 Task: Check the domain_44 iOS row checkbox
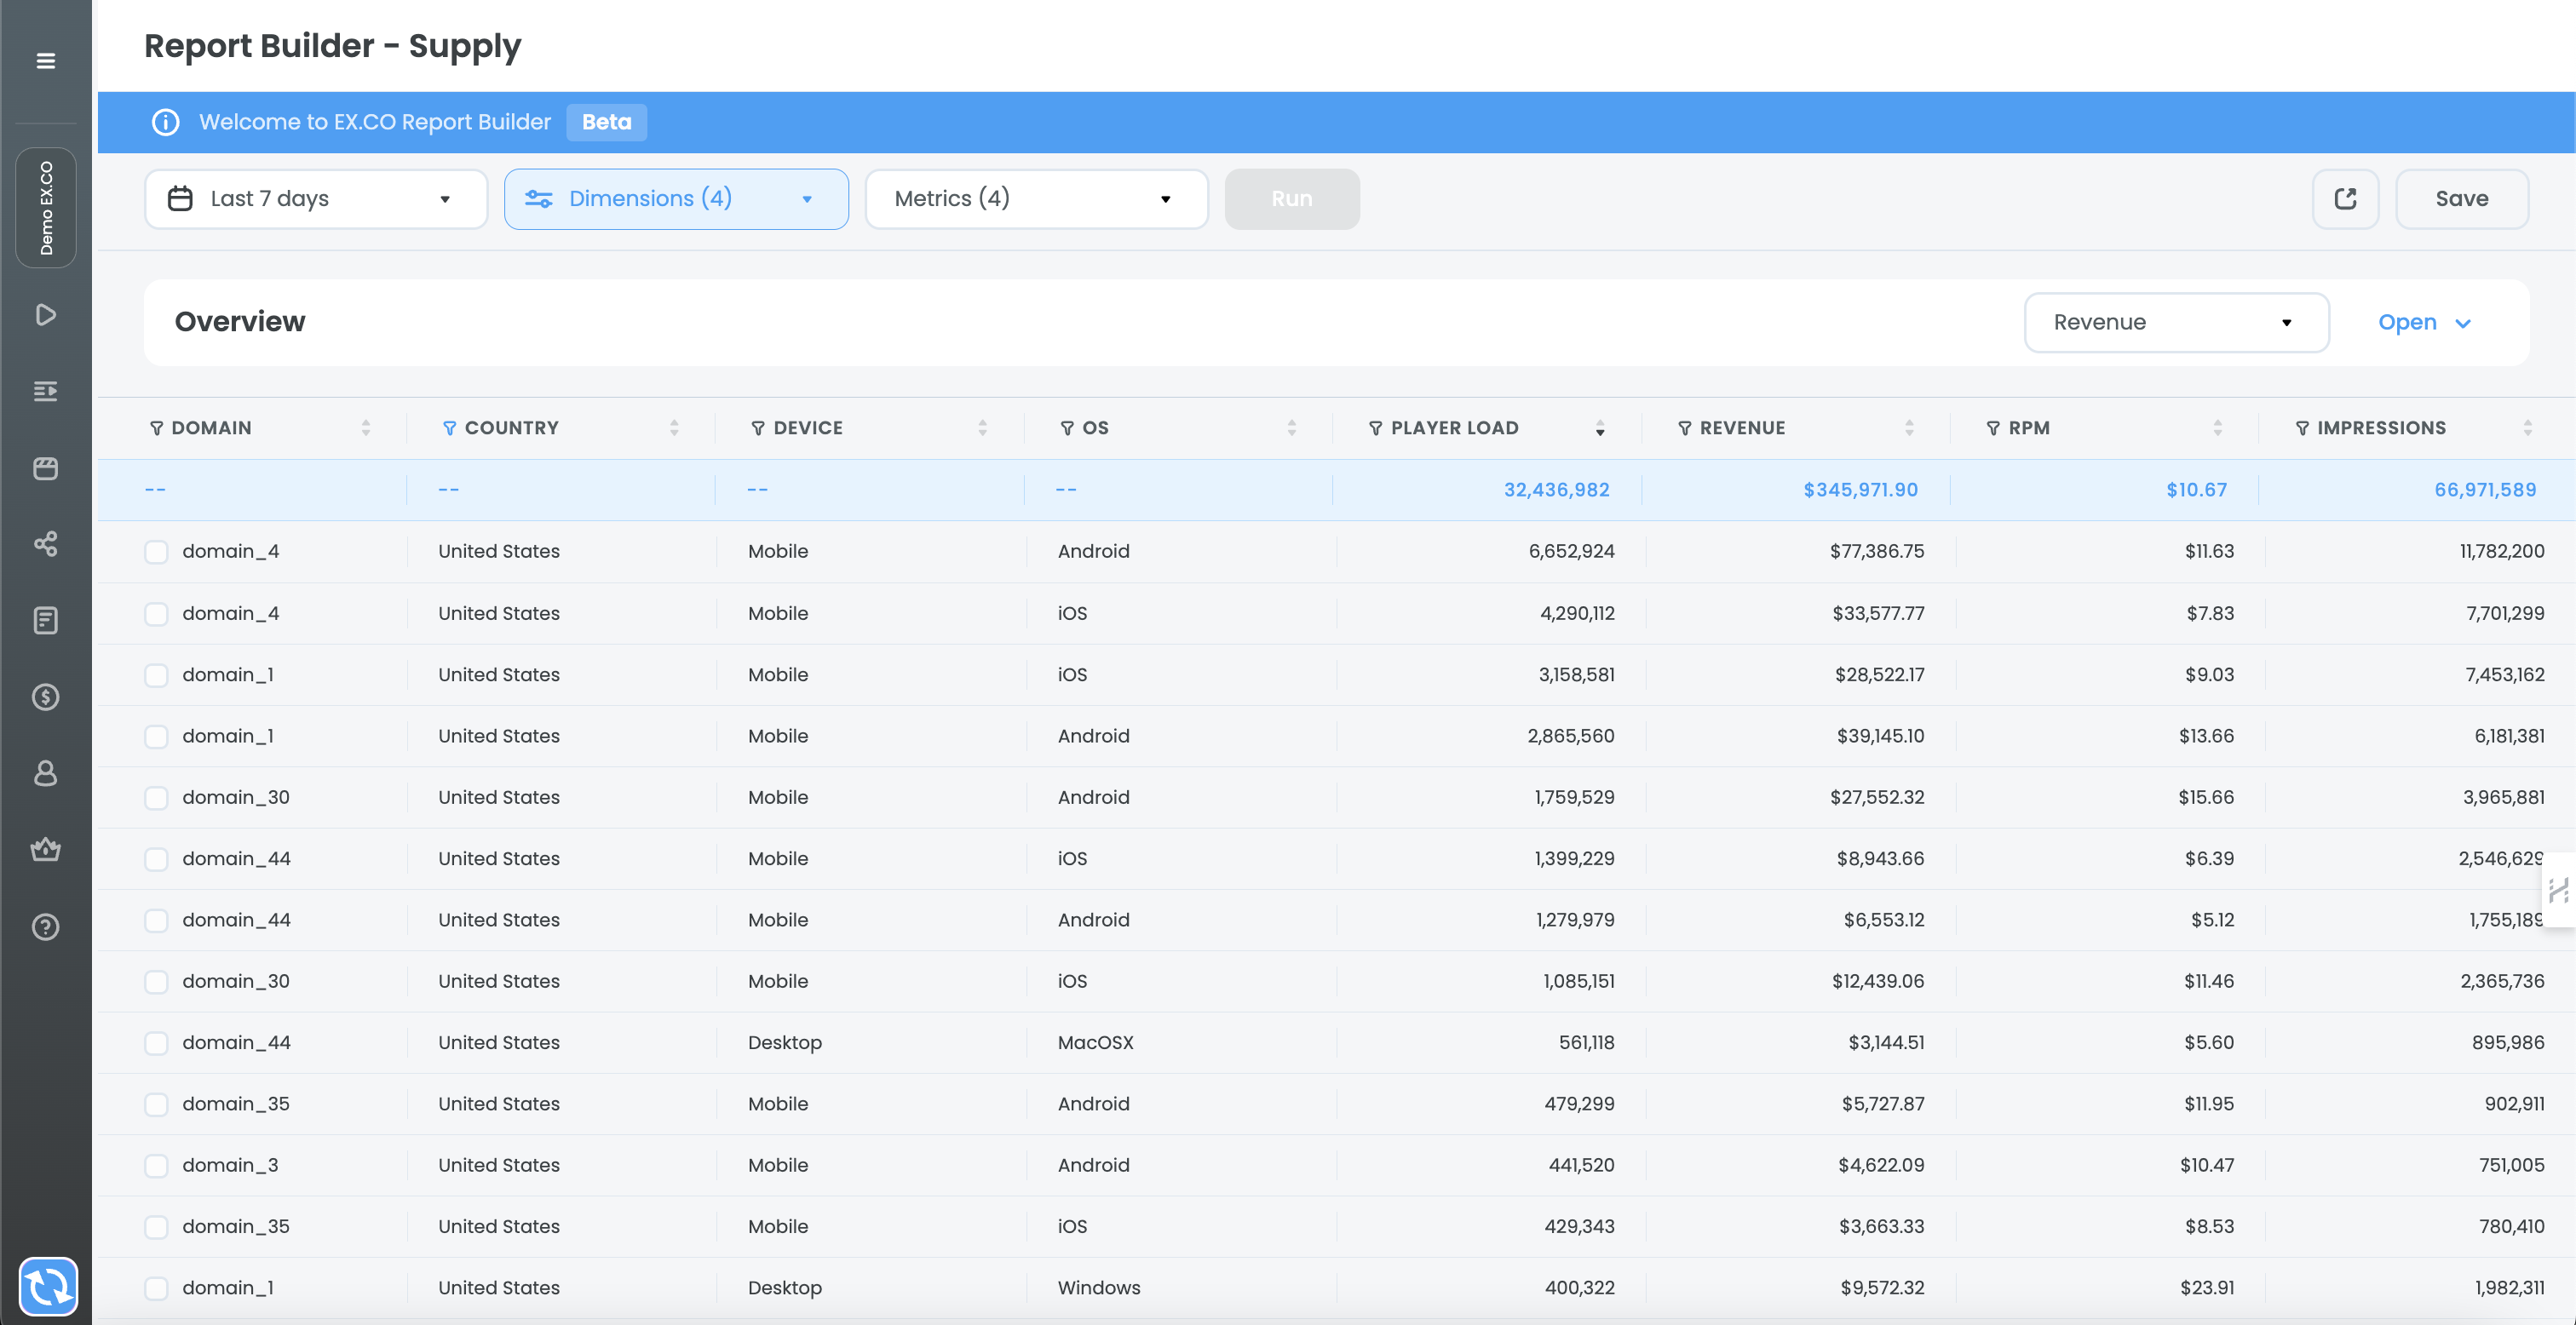(x=156, y=859)
